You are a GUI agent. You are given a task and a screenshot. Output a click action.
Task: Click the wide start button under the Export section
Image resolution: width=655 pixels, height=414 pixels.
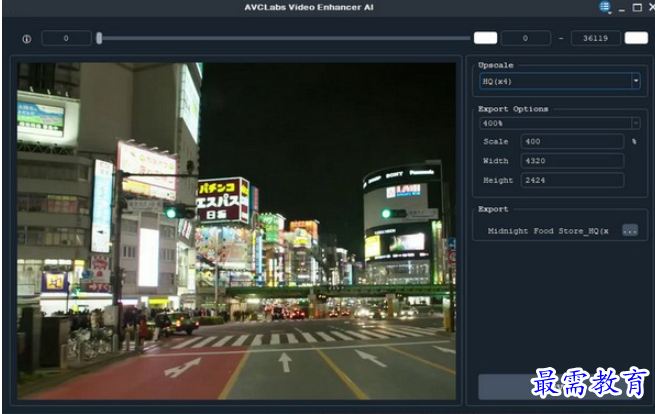click(x=562, y=386)
